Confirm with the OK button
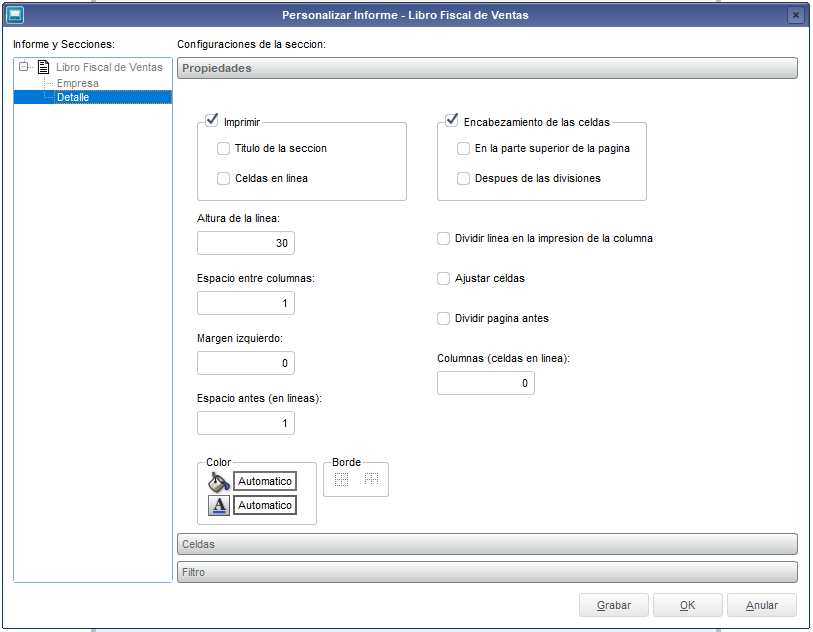Viewport: 813px width, 632px height. click(688, 605)
